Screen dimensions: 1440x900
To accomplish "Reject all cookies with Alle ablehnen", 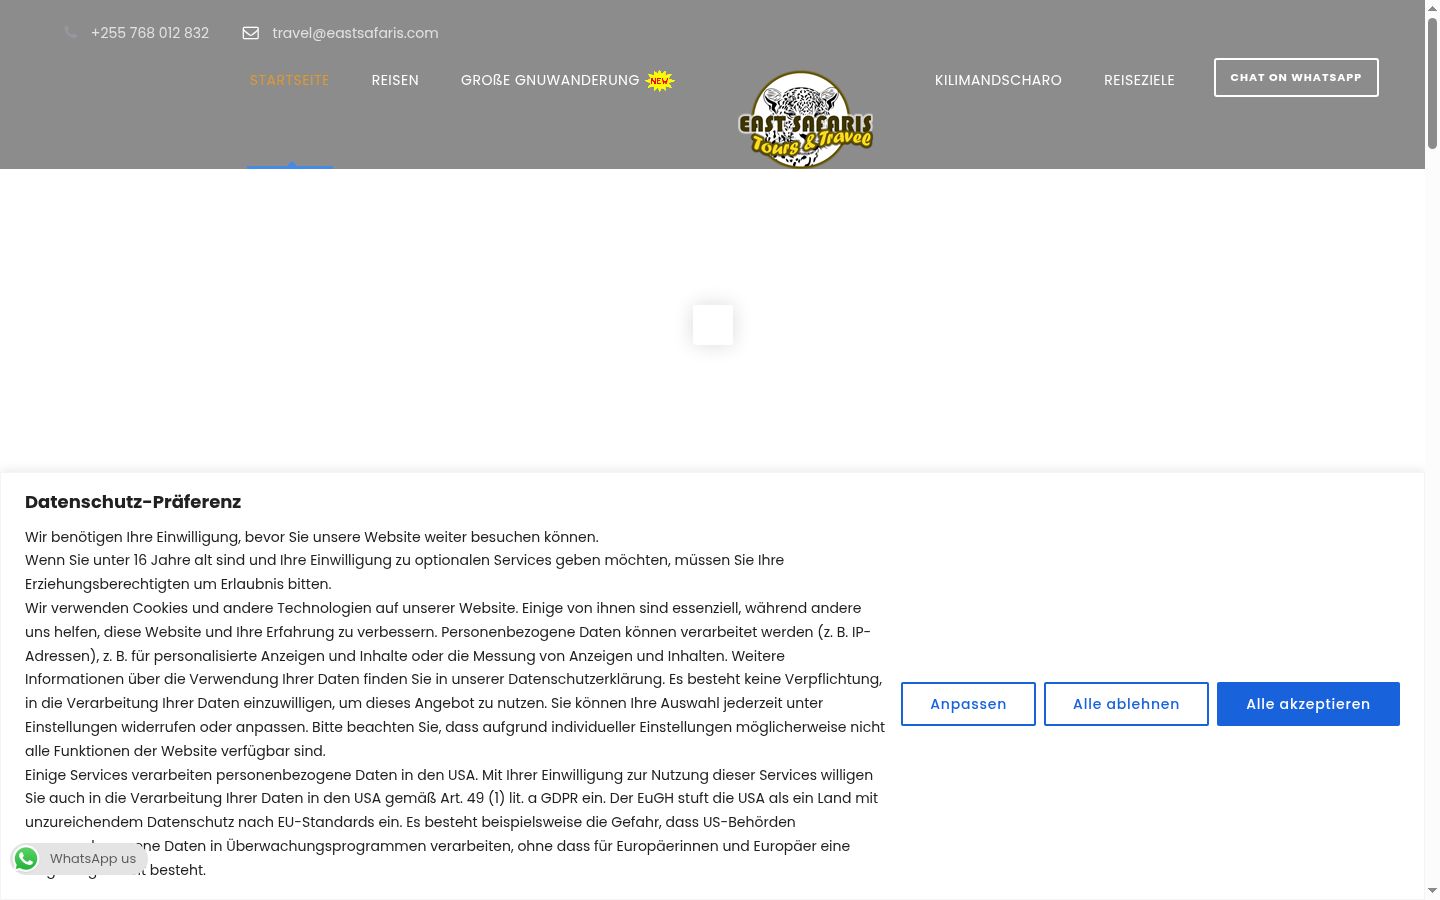I will coord(1126,704).
